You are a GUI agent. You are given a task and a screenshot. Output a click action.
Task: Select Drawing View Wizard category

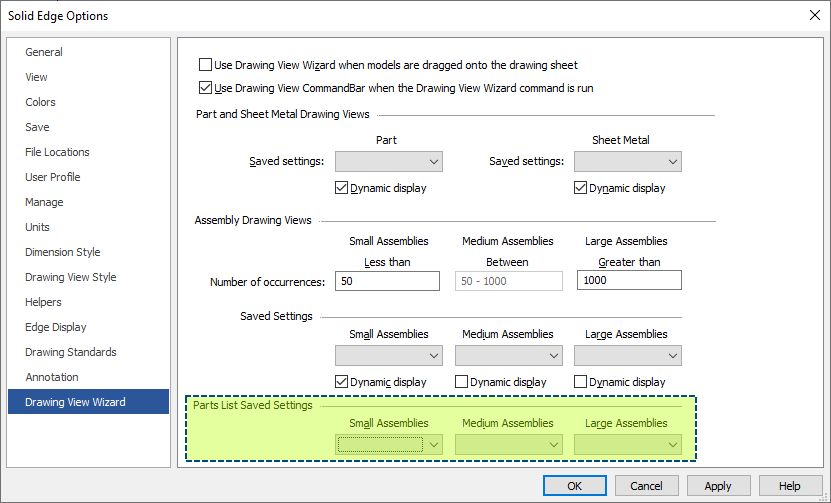click(x=89, y=402)
